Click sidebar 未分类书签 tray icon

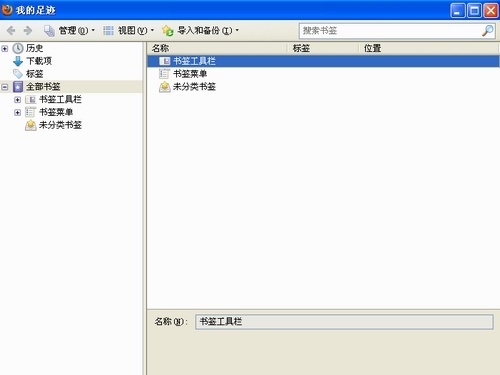(x=31, y=125)
